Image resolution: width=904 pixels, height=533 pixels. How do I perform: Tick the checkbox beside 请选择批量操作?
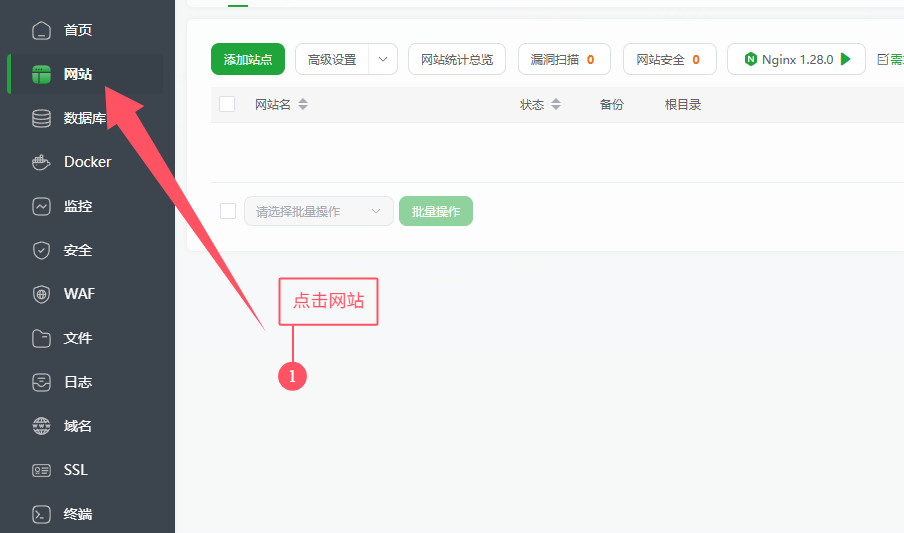227,211
